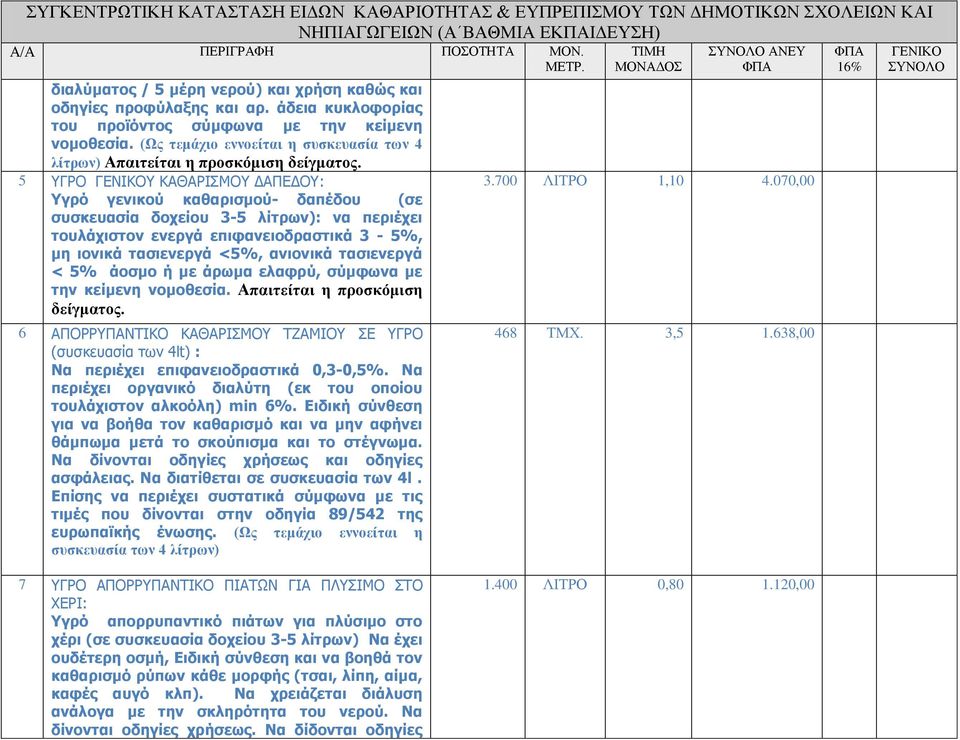Click text 'διαλύματος / 5 μέρη νερού)'
960x740 pixels.
tap(156, 90)
